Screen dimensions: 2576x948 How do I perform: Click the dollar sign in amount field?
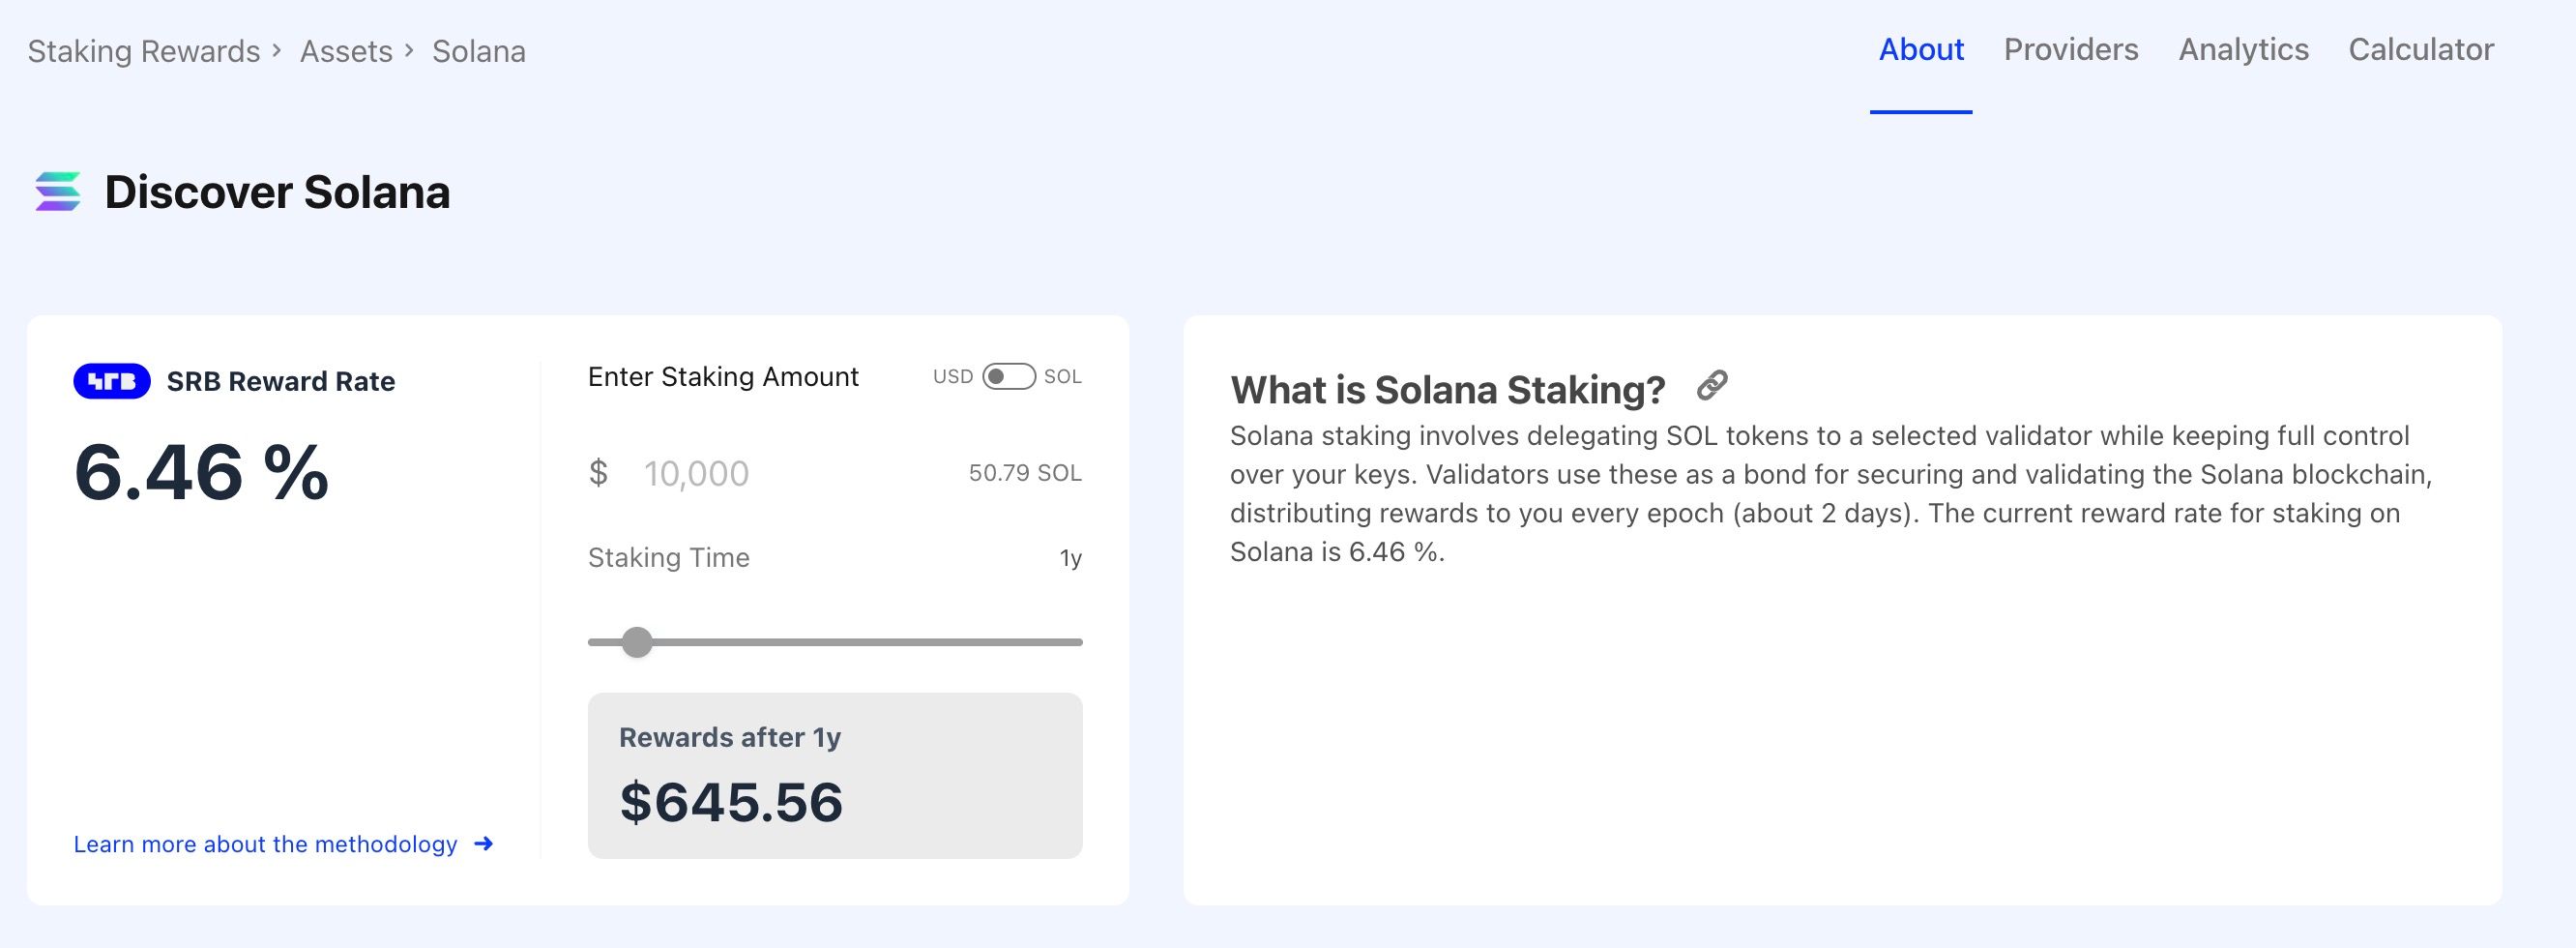point(598,473)
